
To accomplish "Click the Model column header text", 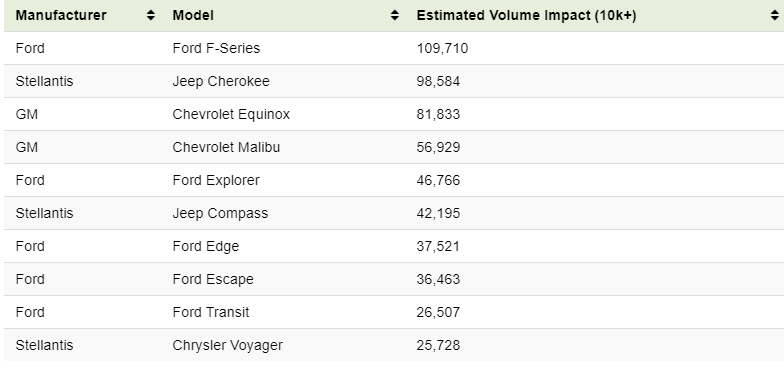I will [193, 16].
